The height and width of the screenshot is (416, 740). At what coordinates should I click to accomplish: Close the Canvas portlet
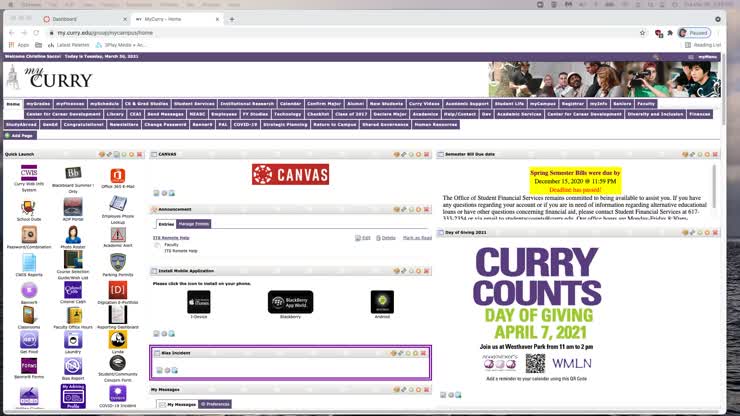(426, 154)
